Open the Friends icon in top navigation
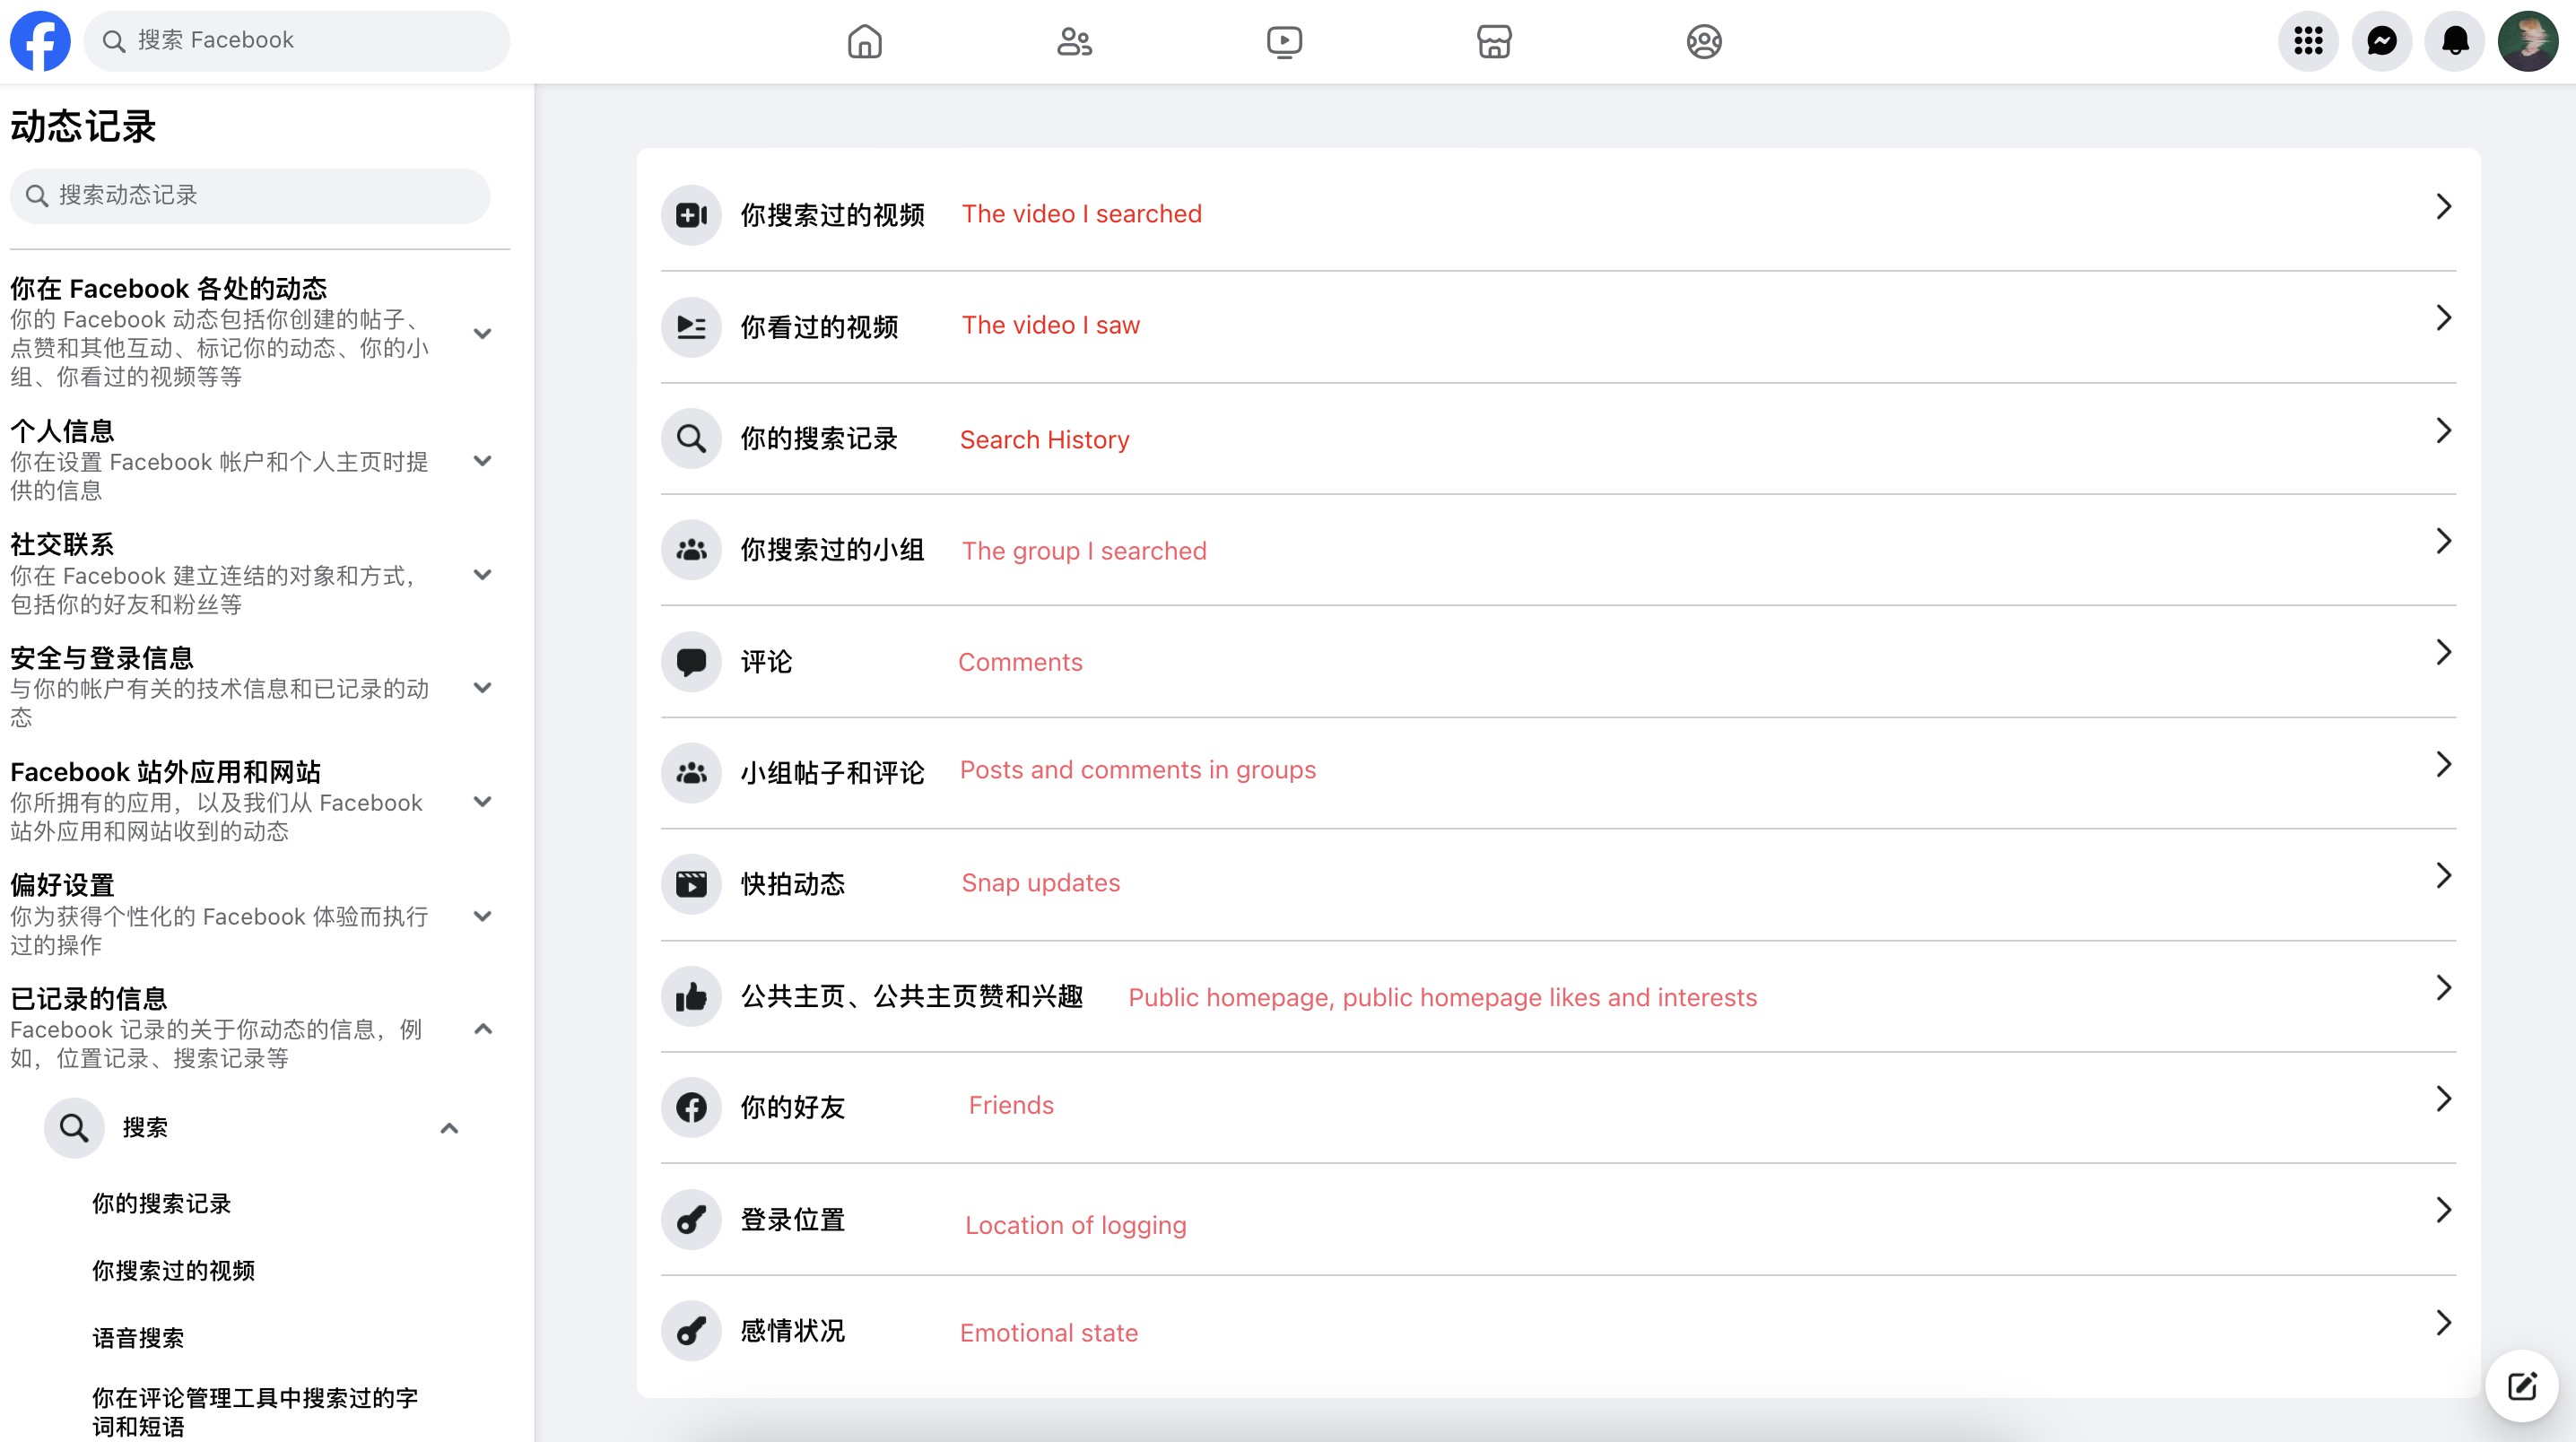The width and height of the screenshot is (2576, 1442). [1074, 41]
